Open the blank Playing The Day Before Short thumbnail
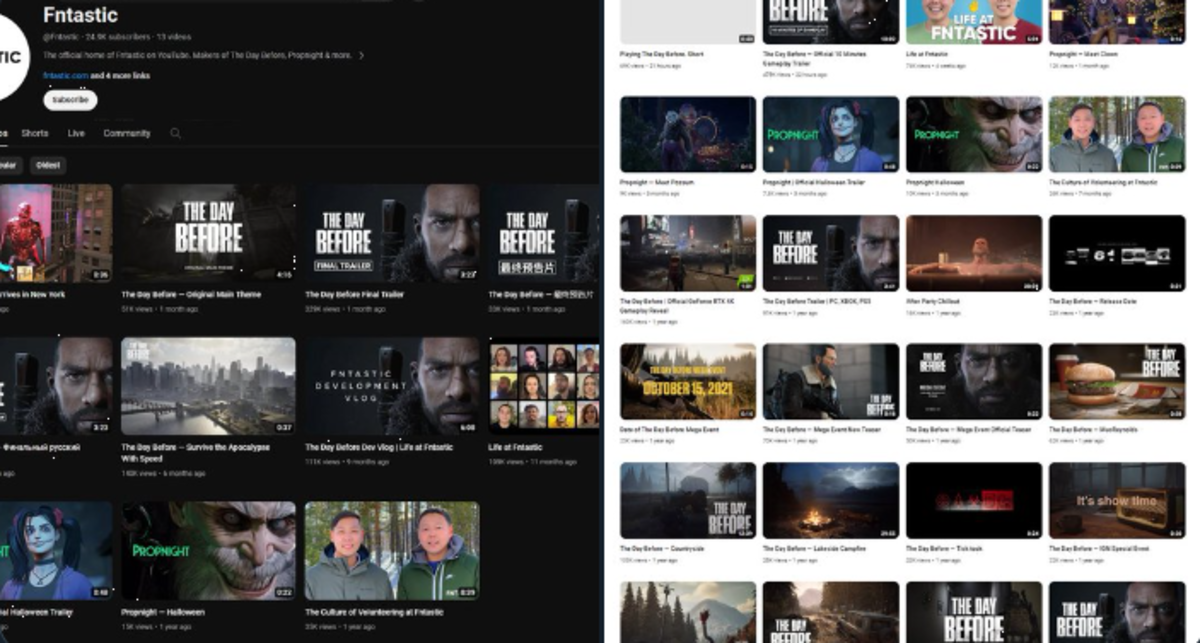The height and width of the screenshot is (643, 1200). (688, 22)
